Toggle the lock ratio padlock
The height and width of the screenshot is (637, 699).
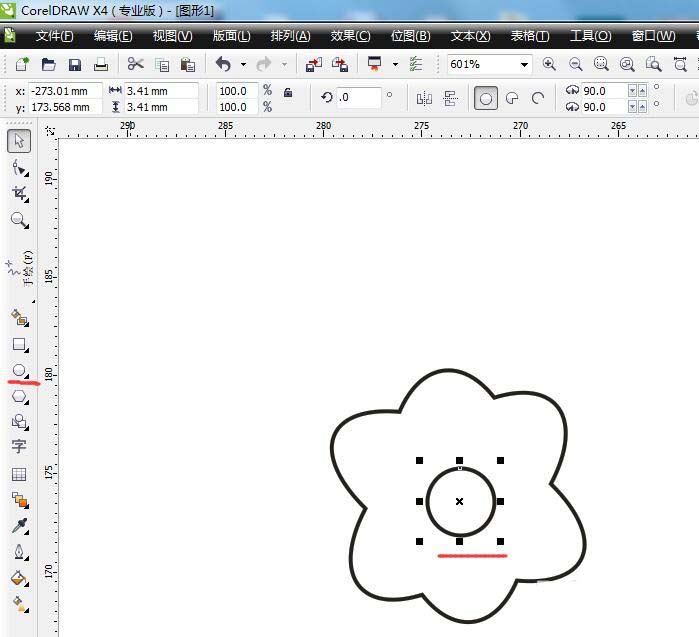(x=288, y=93)
